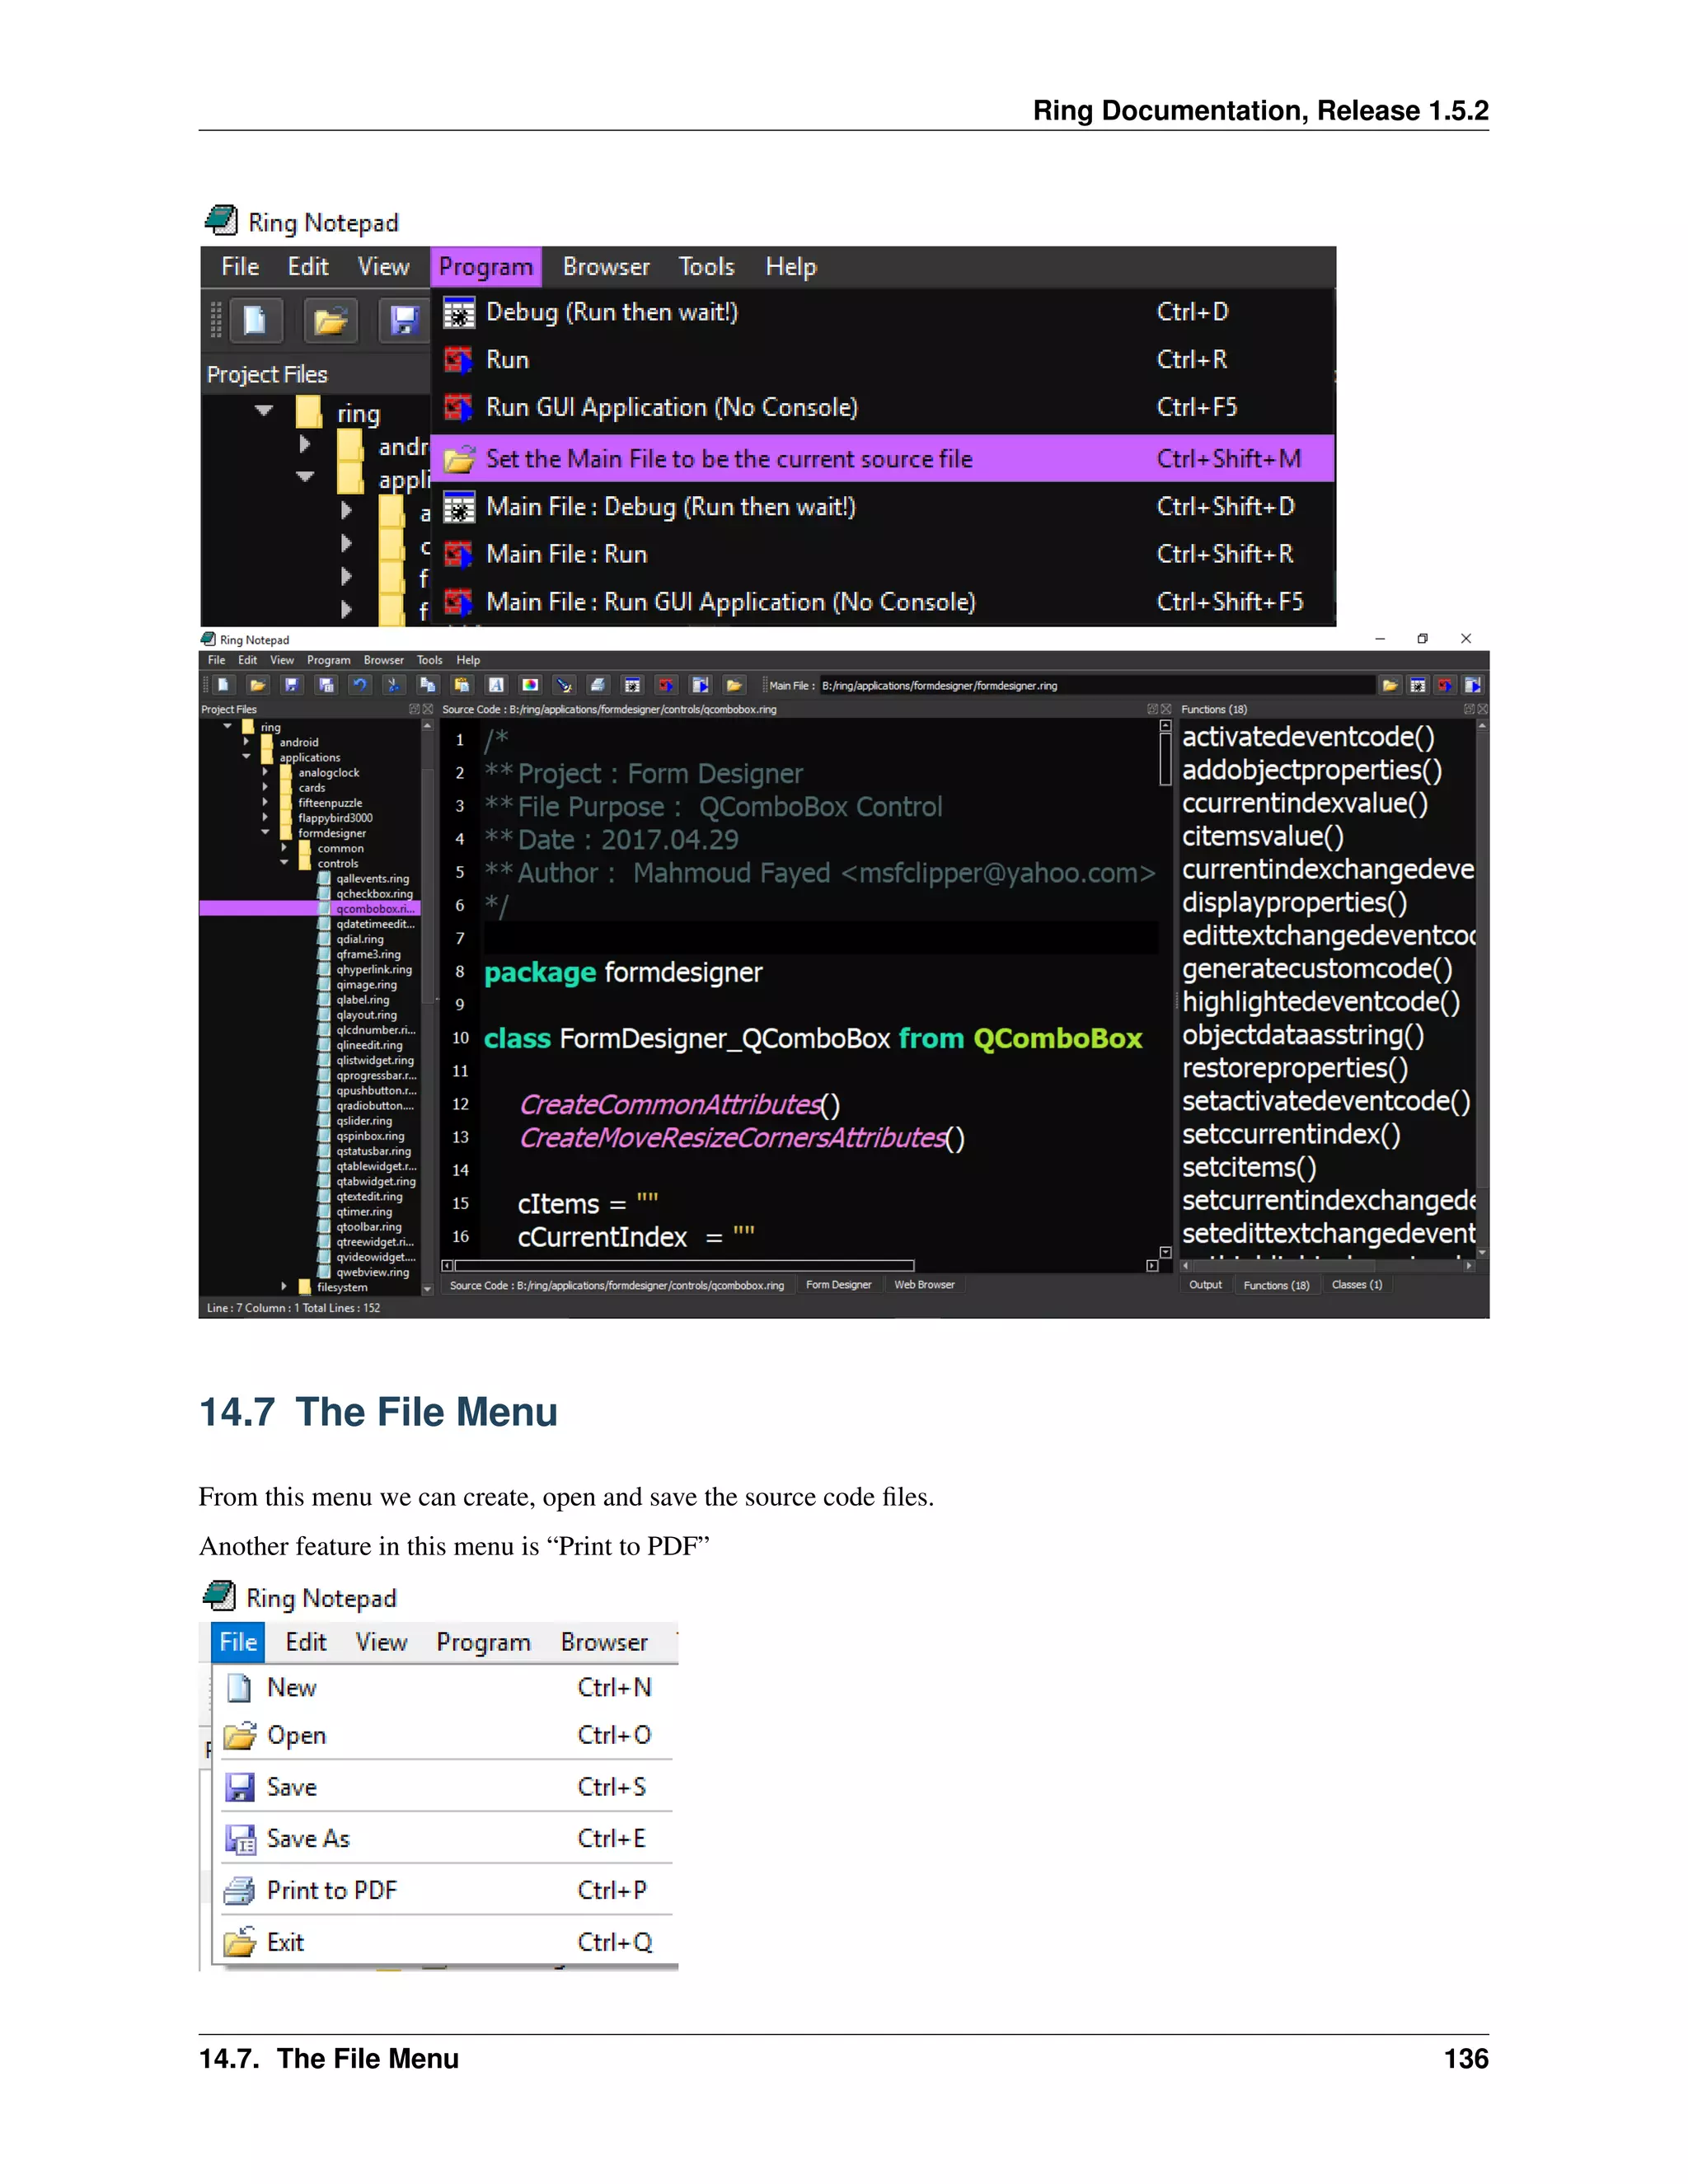Jump to generatecustomcode() in Functions list
Viewport: 1688px width, 2184px height.
1316,969
